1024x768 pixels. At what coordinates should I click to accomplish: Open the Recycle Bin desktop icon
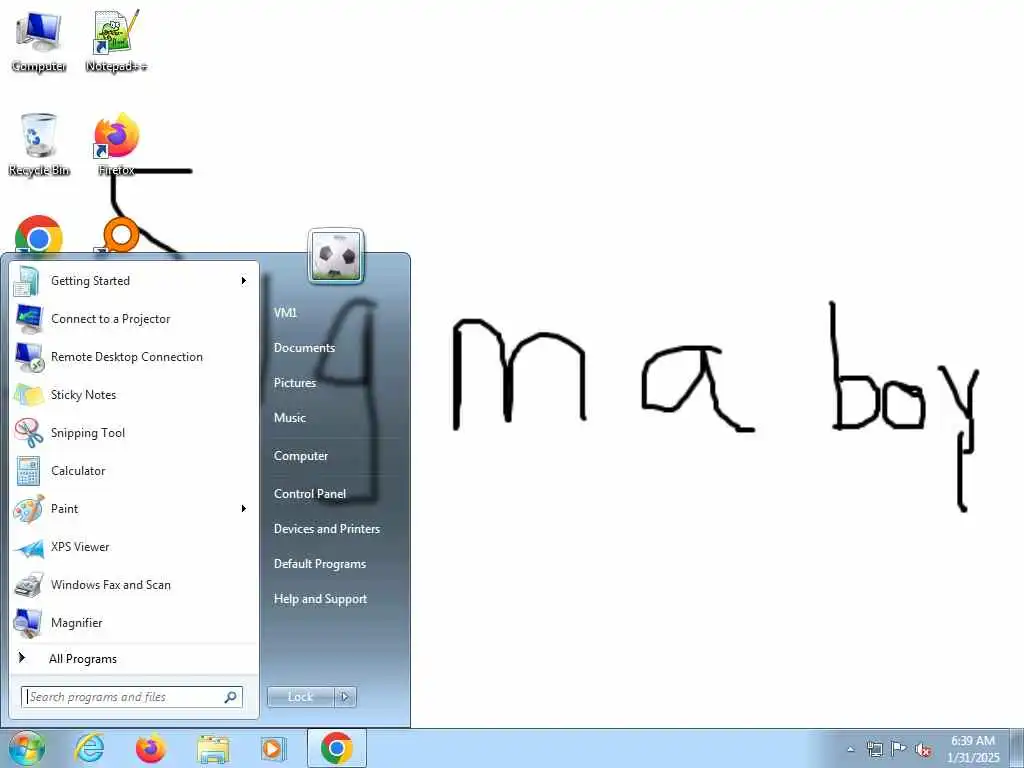click(x=39, y=145)
